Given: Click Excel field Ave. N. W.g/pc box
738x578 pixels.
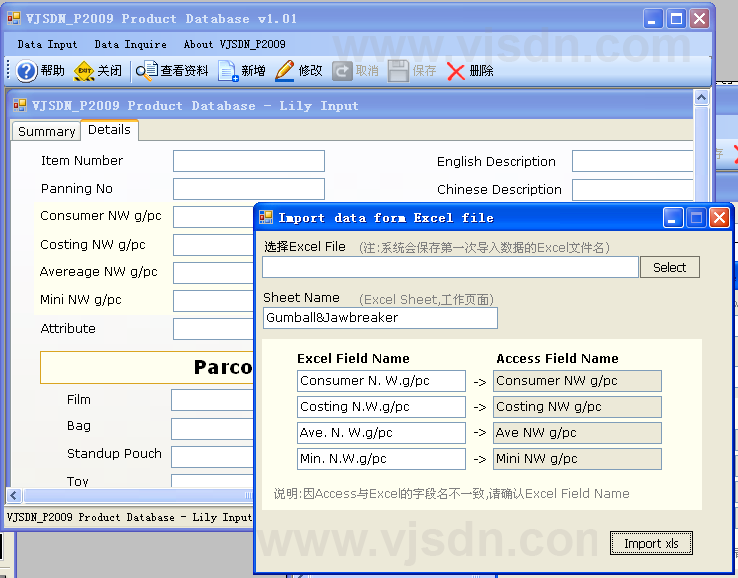Looking at the screenshot, I should click(x=381, y=433).
